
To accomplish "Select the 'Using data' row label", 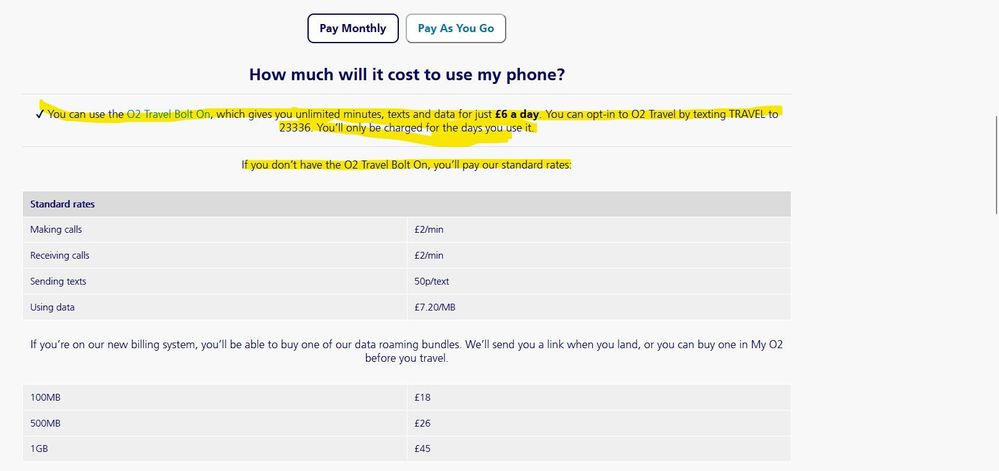I will pos(52,307).
